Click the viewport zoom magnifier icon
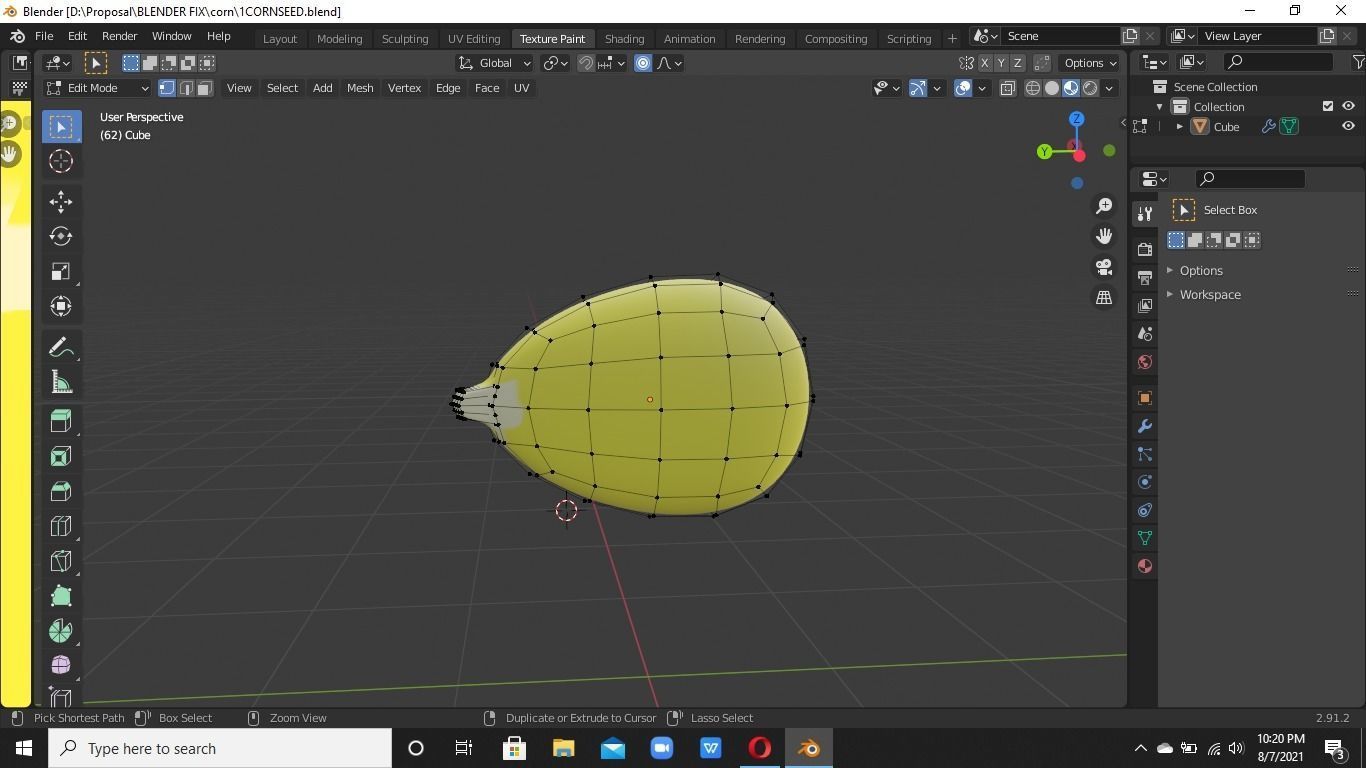The image size is (1366, 768). pos(1104,206)
